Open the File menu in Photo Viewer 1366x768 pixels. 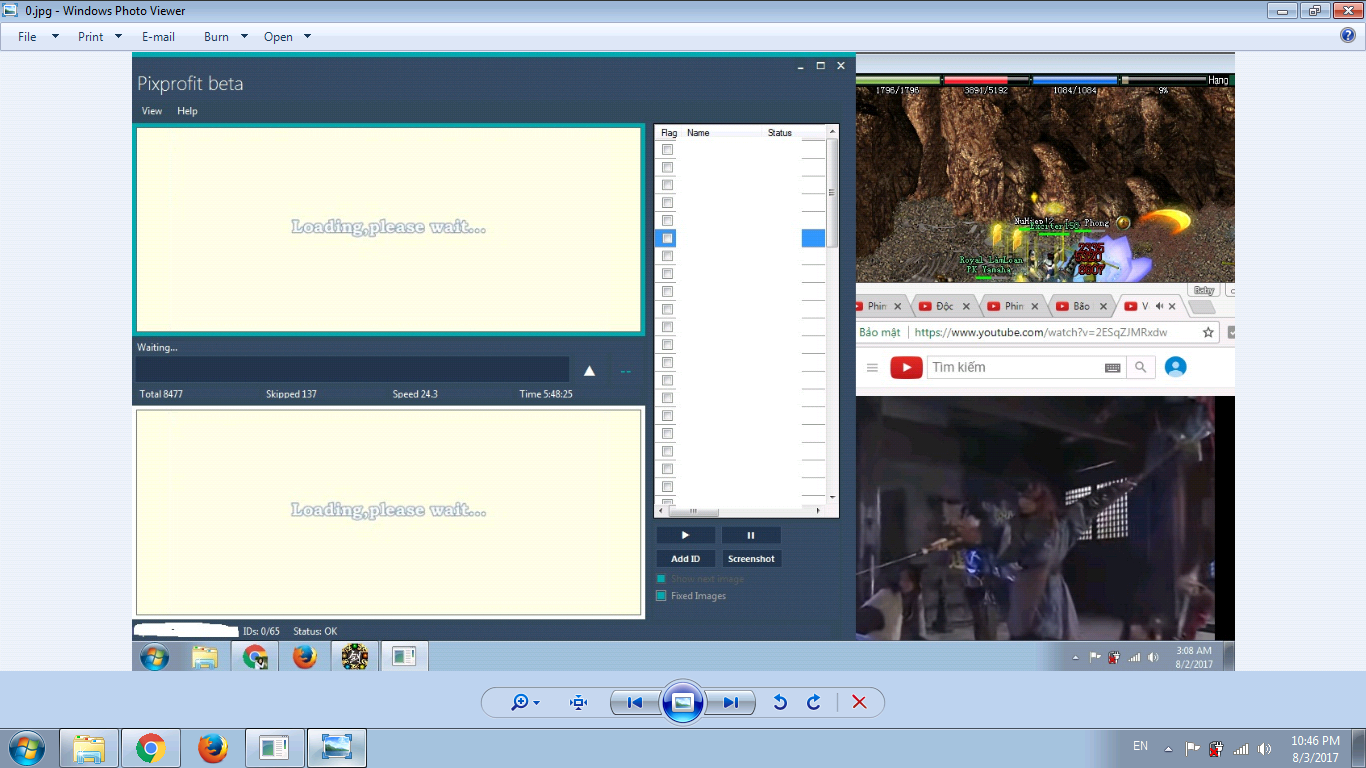coord(27,37)
